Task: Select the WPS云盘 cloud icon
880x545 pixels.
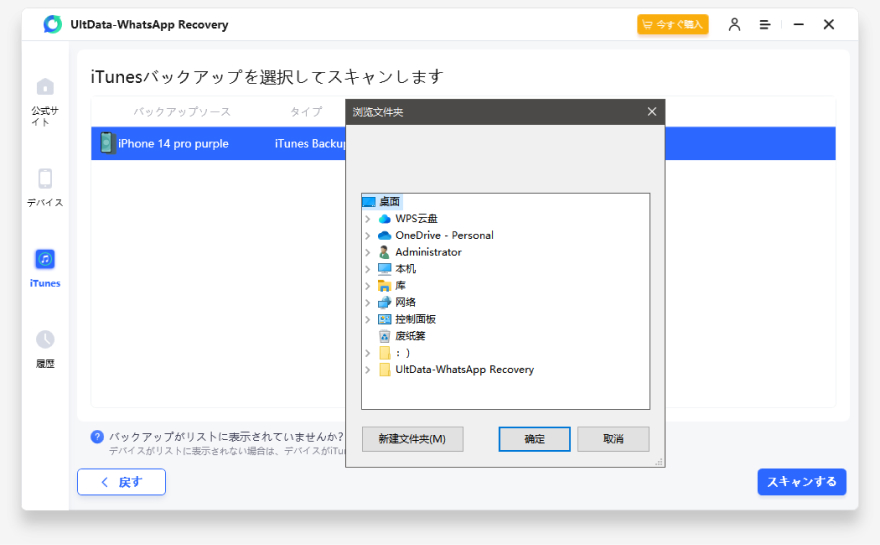Action: coord(384,218)
